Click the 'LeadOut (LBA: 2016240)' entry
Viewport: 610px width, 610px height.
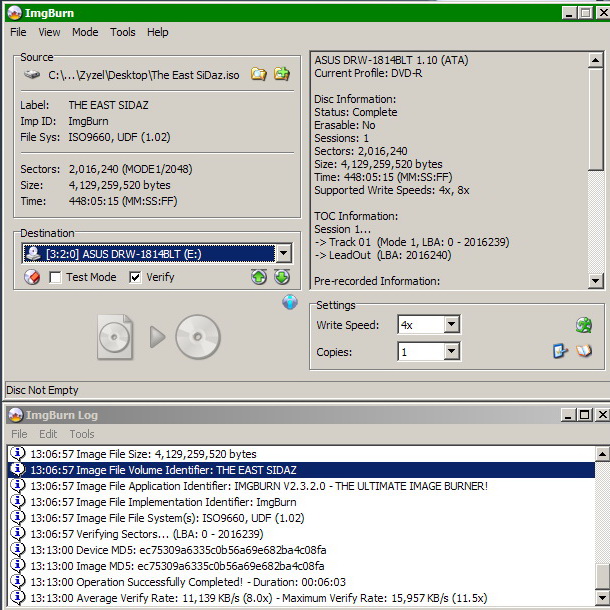click(x=383, y=255)
